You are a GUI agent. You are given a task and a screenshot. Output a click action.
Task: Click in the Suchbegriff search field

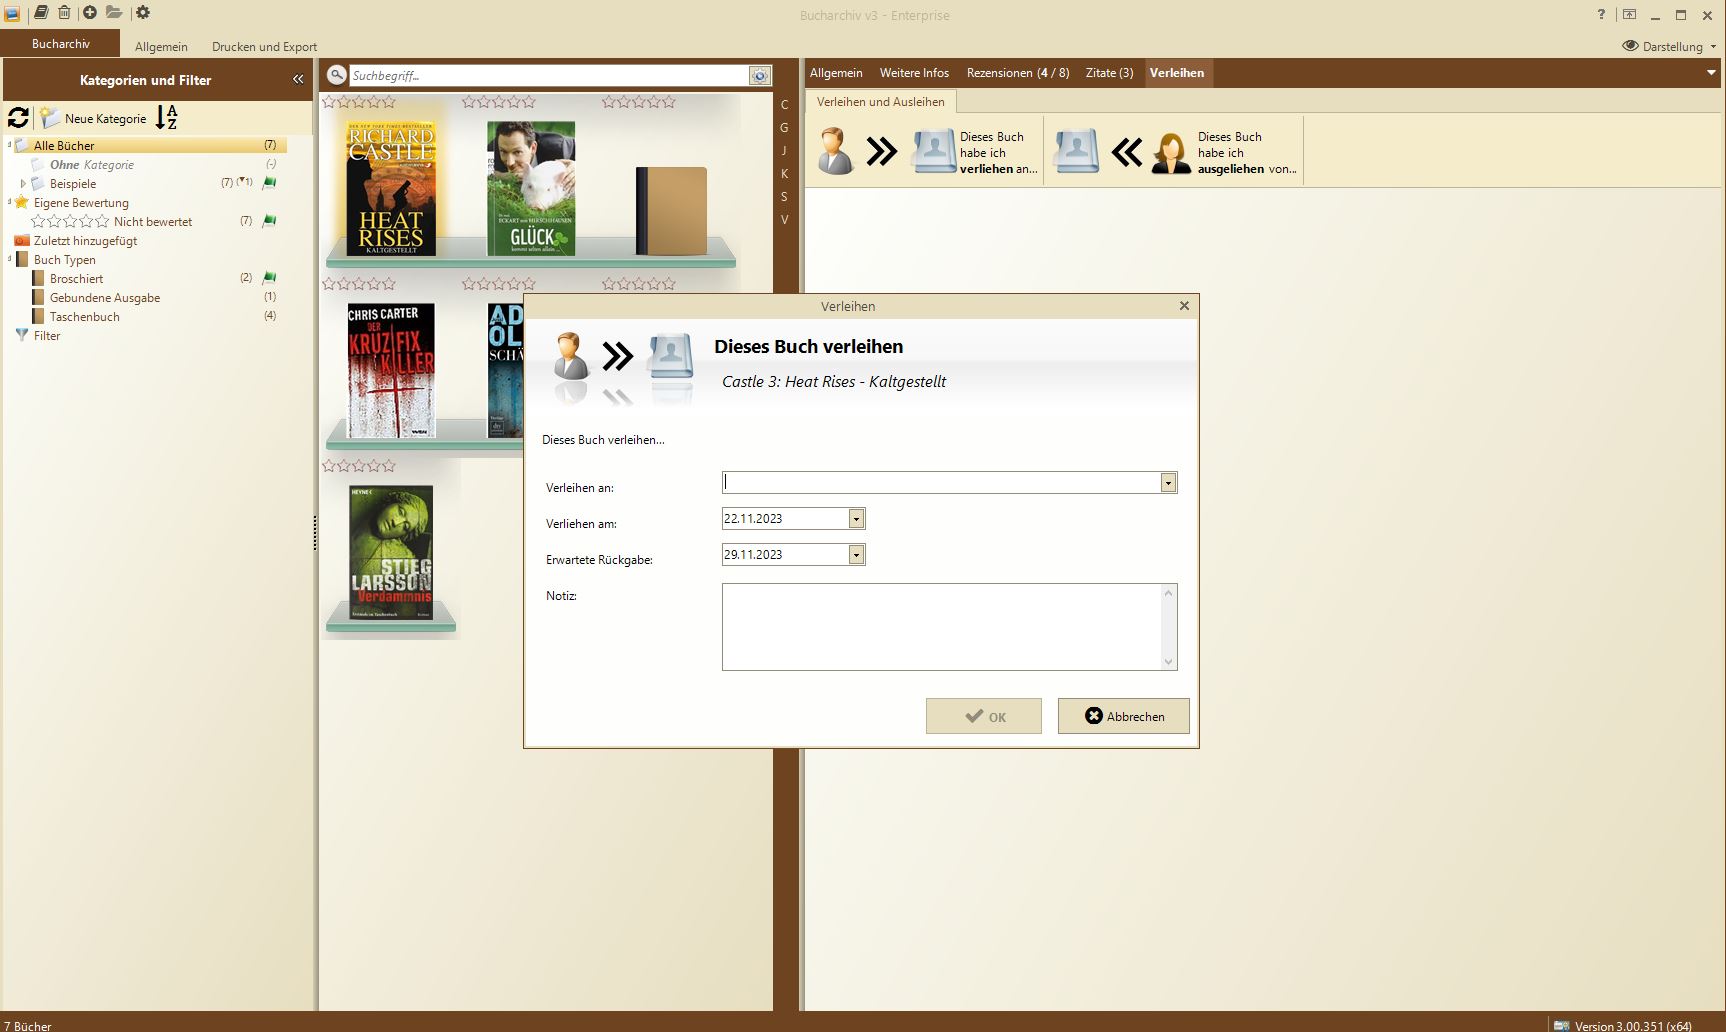pos(548,76)
